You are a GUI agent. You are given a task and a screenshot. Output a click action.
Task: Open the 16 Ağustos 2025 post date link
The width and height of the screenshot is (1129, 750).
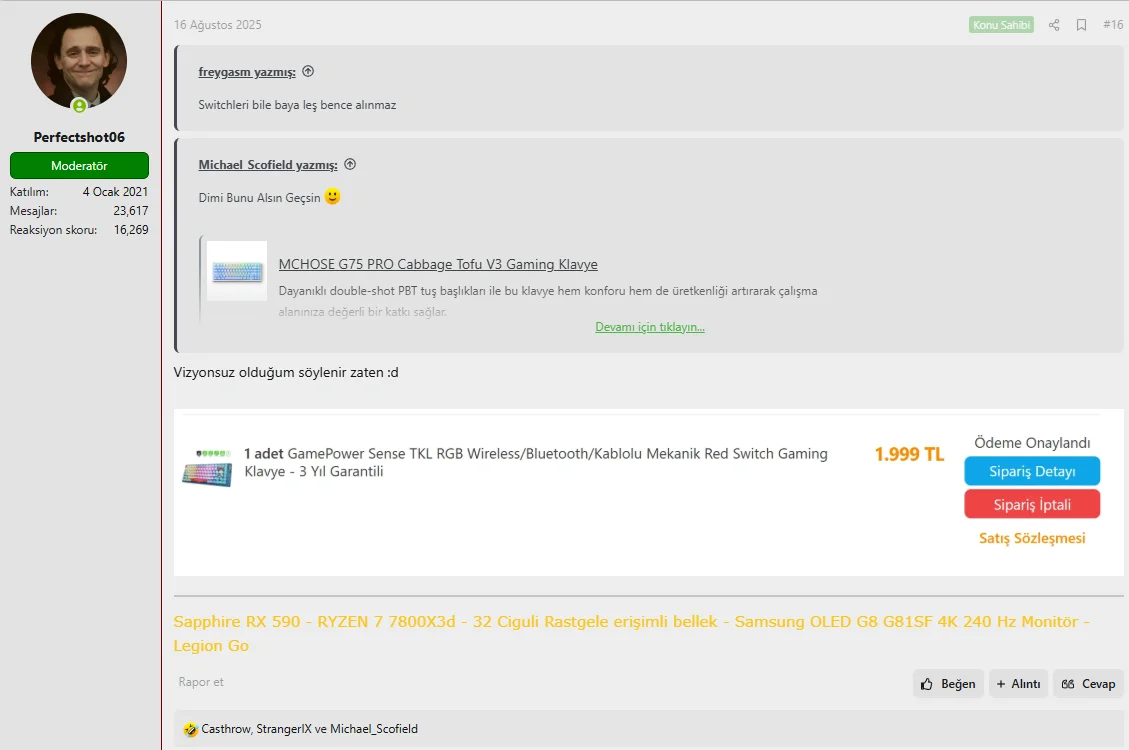coord(217,24)
